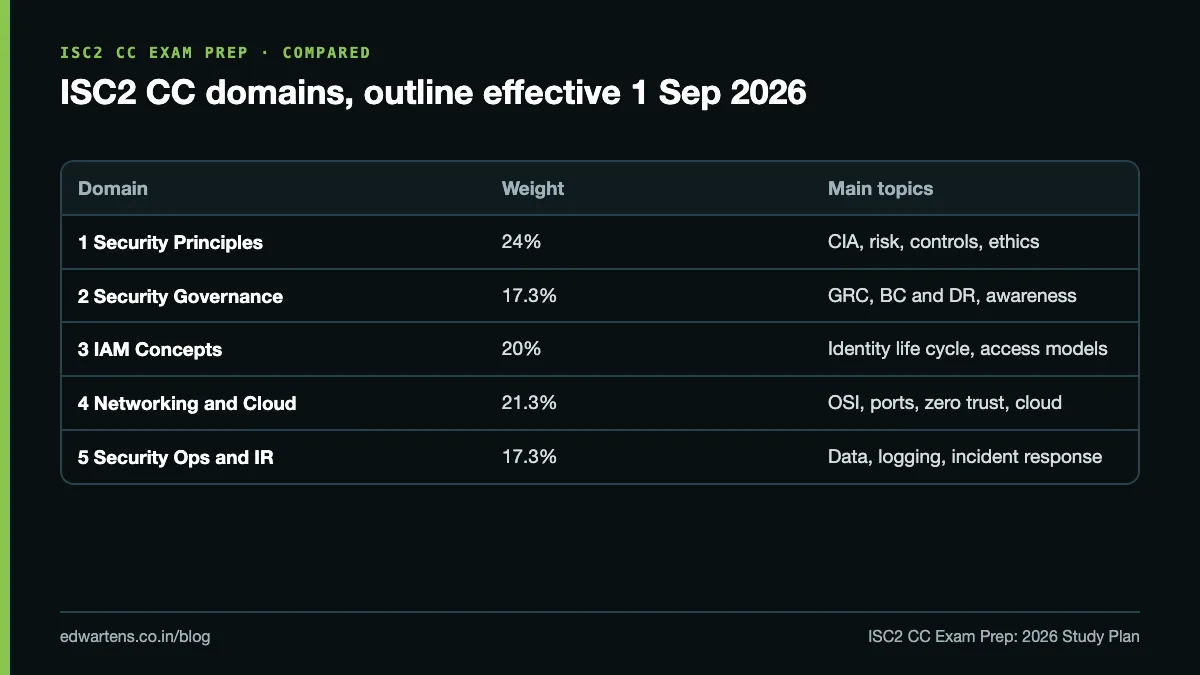Click Identity life cycle, access models cell

pos(968,350)
